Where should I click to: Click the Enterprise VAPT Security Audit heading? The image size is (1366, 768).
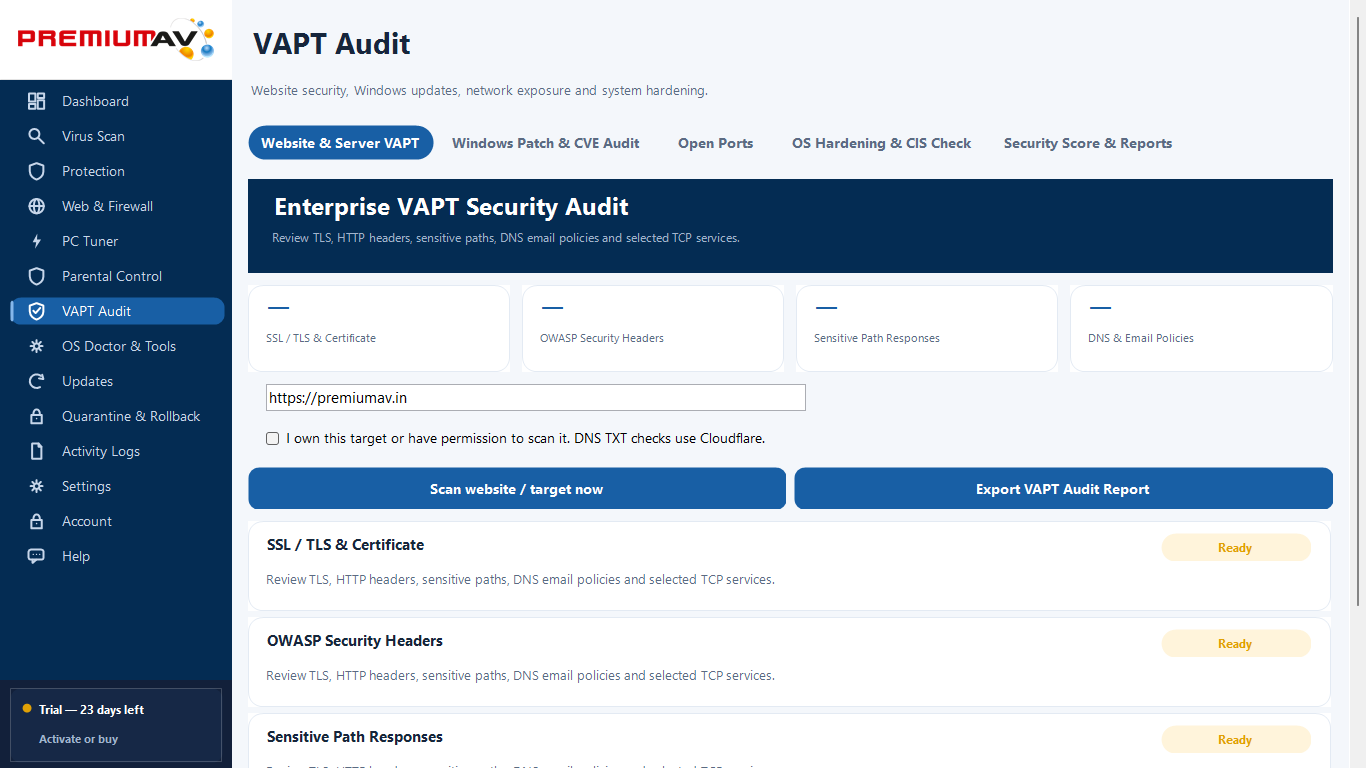451,207
